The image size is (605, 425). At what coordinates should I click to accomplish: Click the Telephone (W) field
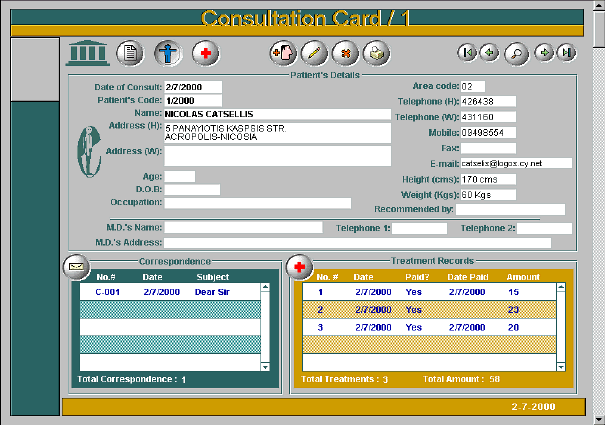click(488, 117)
